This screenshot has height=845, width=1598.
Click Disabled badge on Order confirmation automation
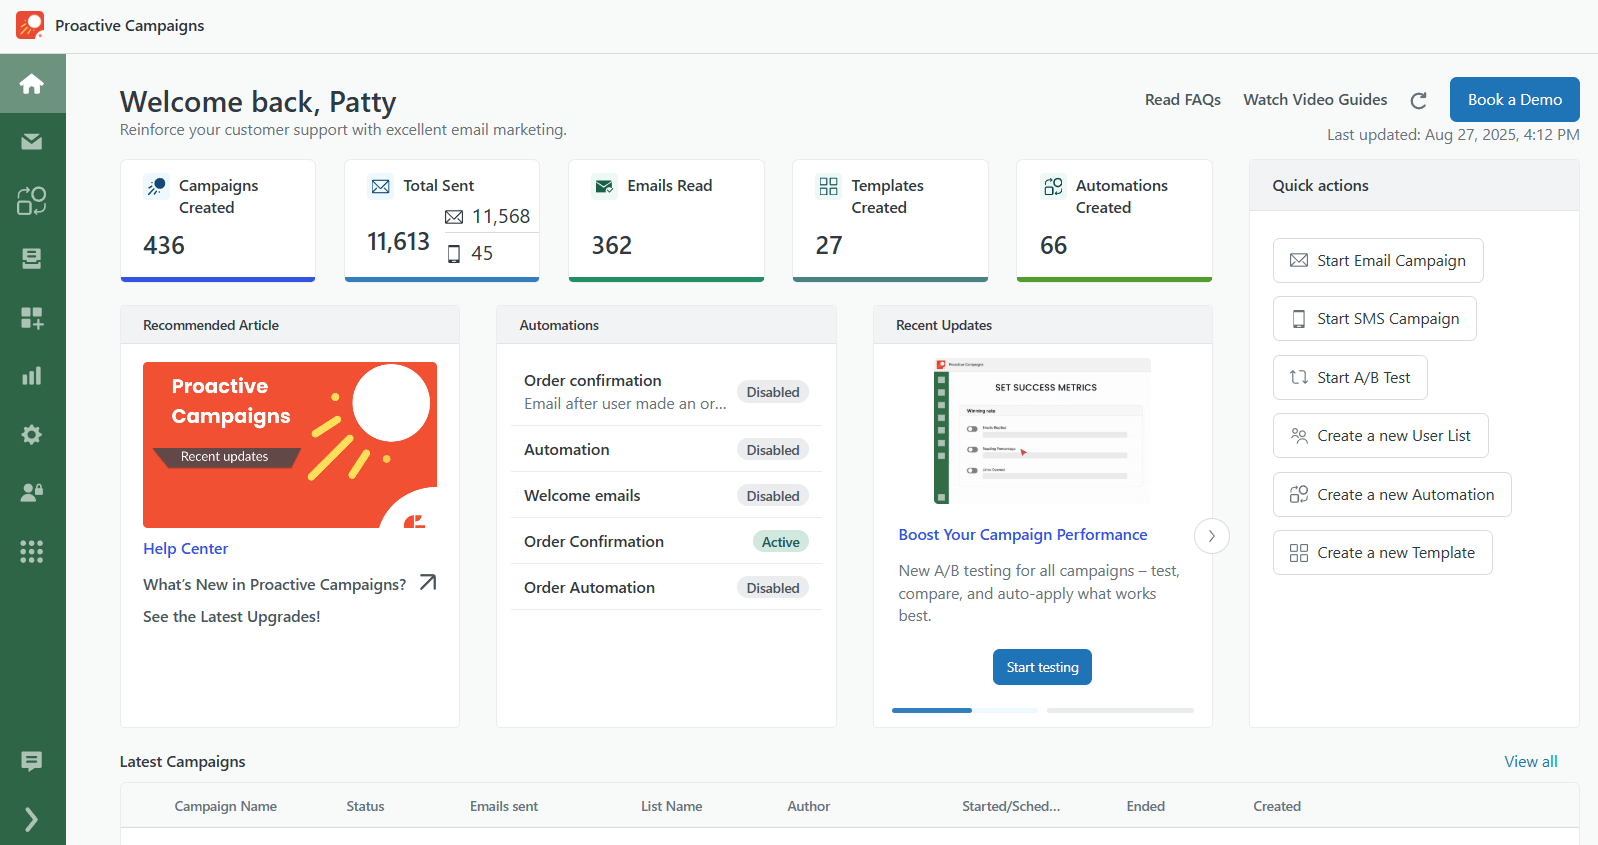pyautogui.click(x=773, y=392)
